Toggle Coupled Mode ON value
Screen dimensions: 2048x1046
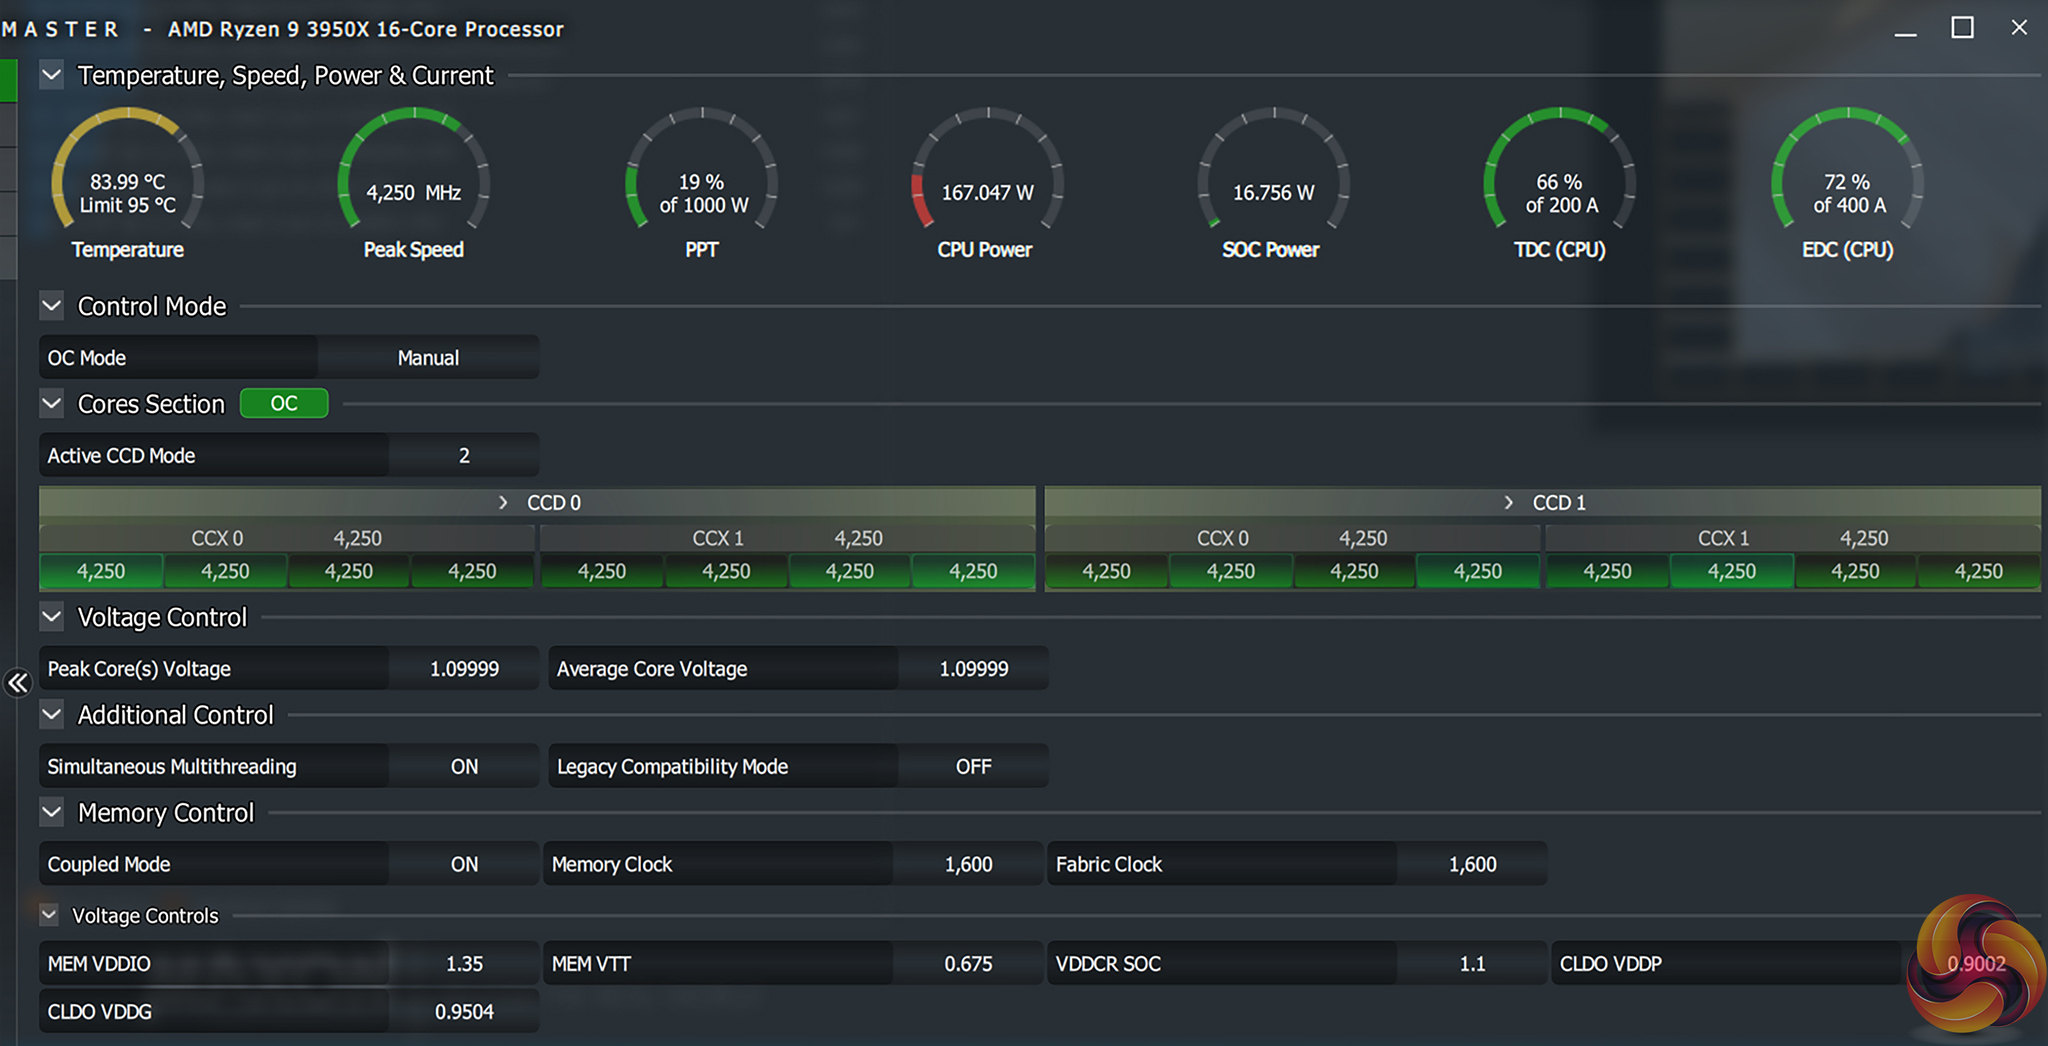coord(464,865)
